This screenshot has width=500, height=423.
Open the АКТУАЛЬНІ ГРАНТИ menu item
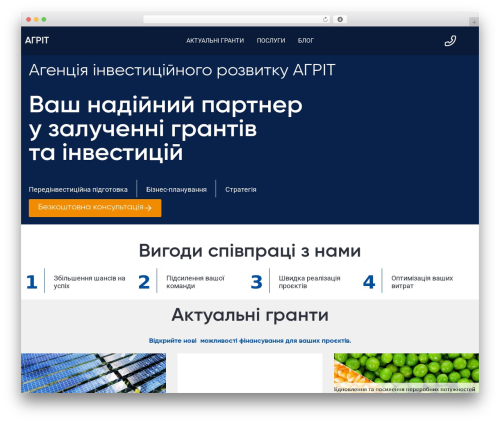[215, 40]
